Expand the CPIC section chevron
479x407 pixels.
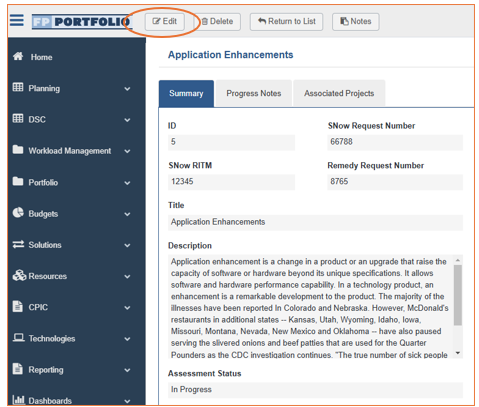(x=127, y=308)
